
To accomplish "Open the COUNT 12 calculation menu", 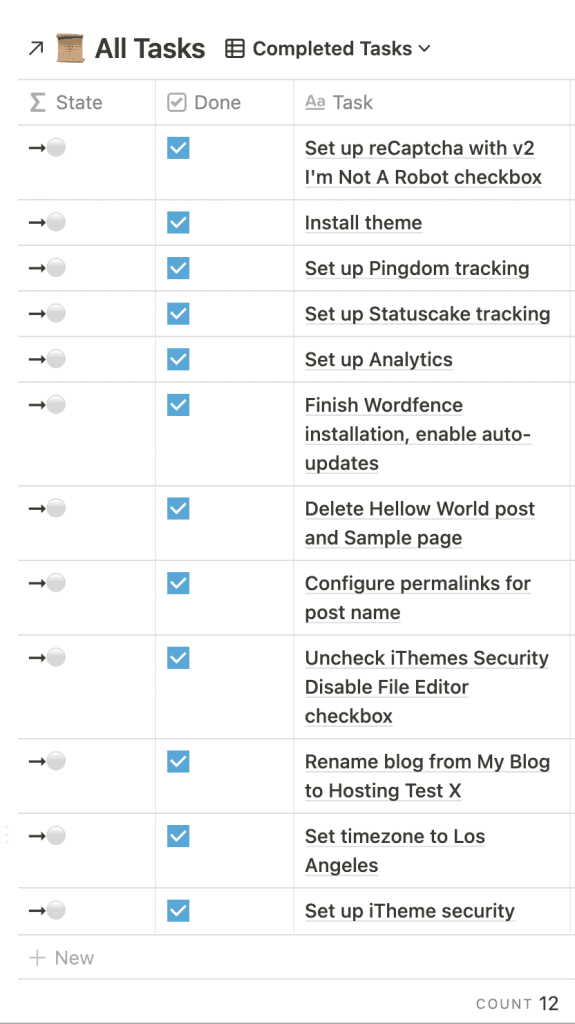I will [x=517, y=1003].
